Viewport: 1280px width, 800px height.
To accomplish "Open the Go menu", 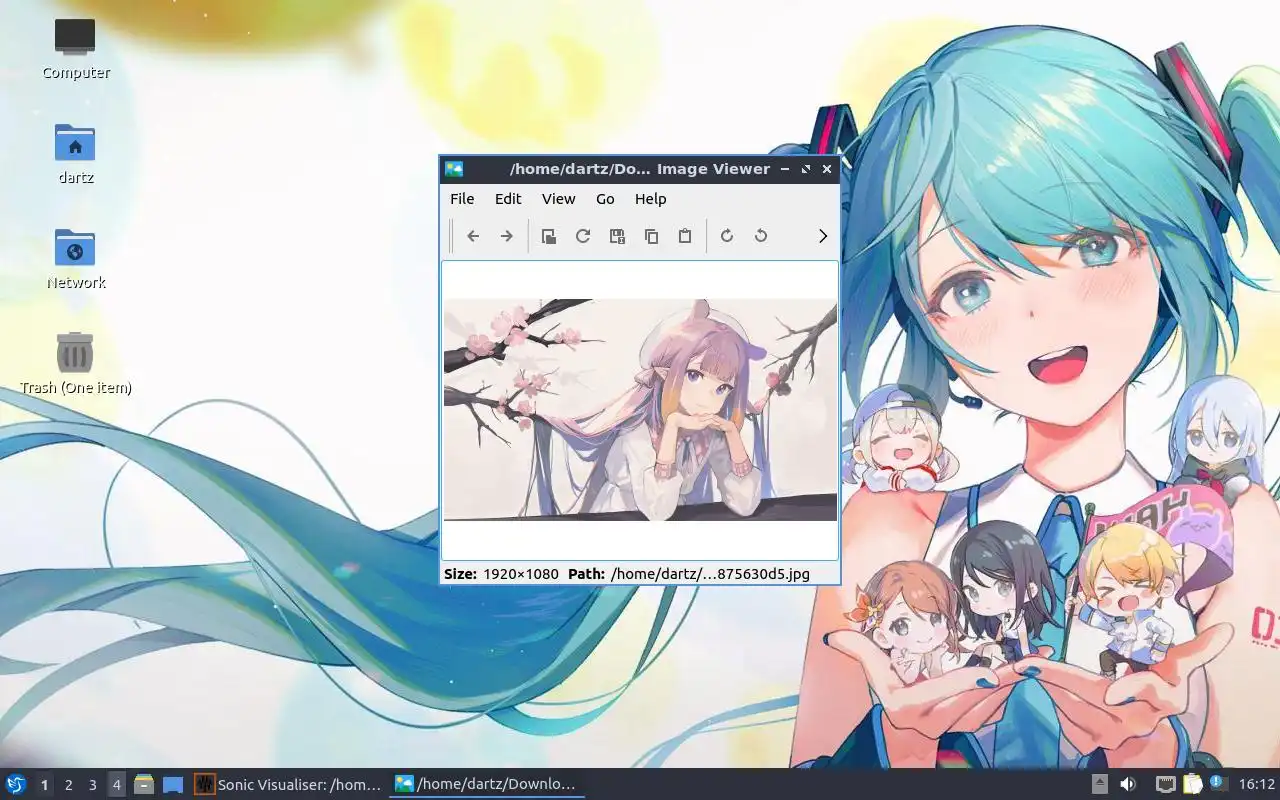I will click(605, 199).
